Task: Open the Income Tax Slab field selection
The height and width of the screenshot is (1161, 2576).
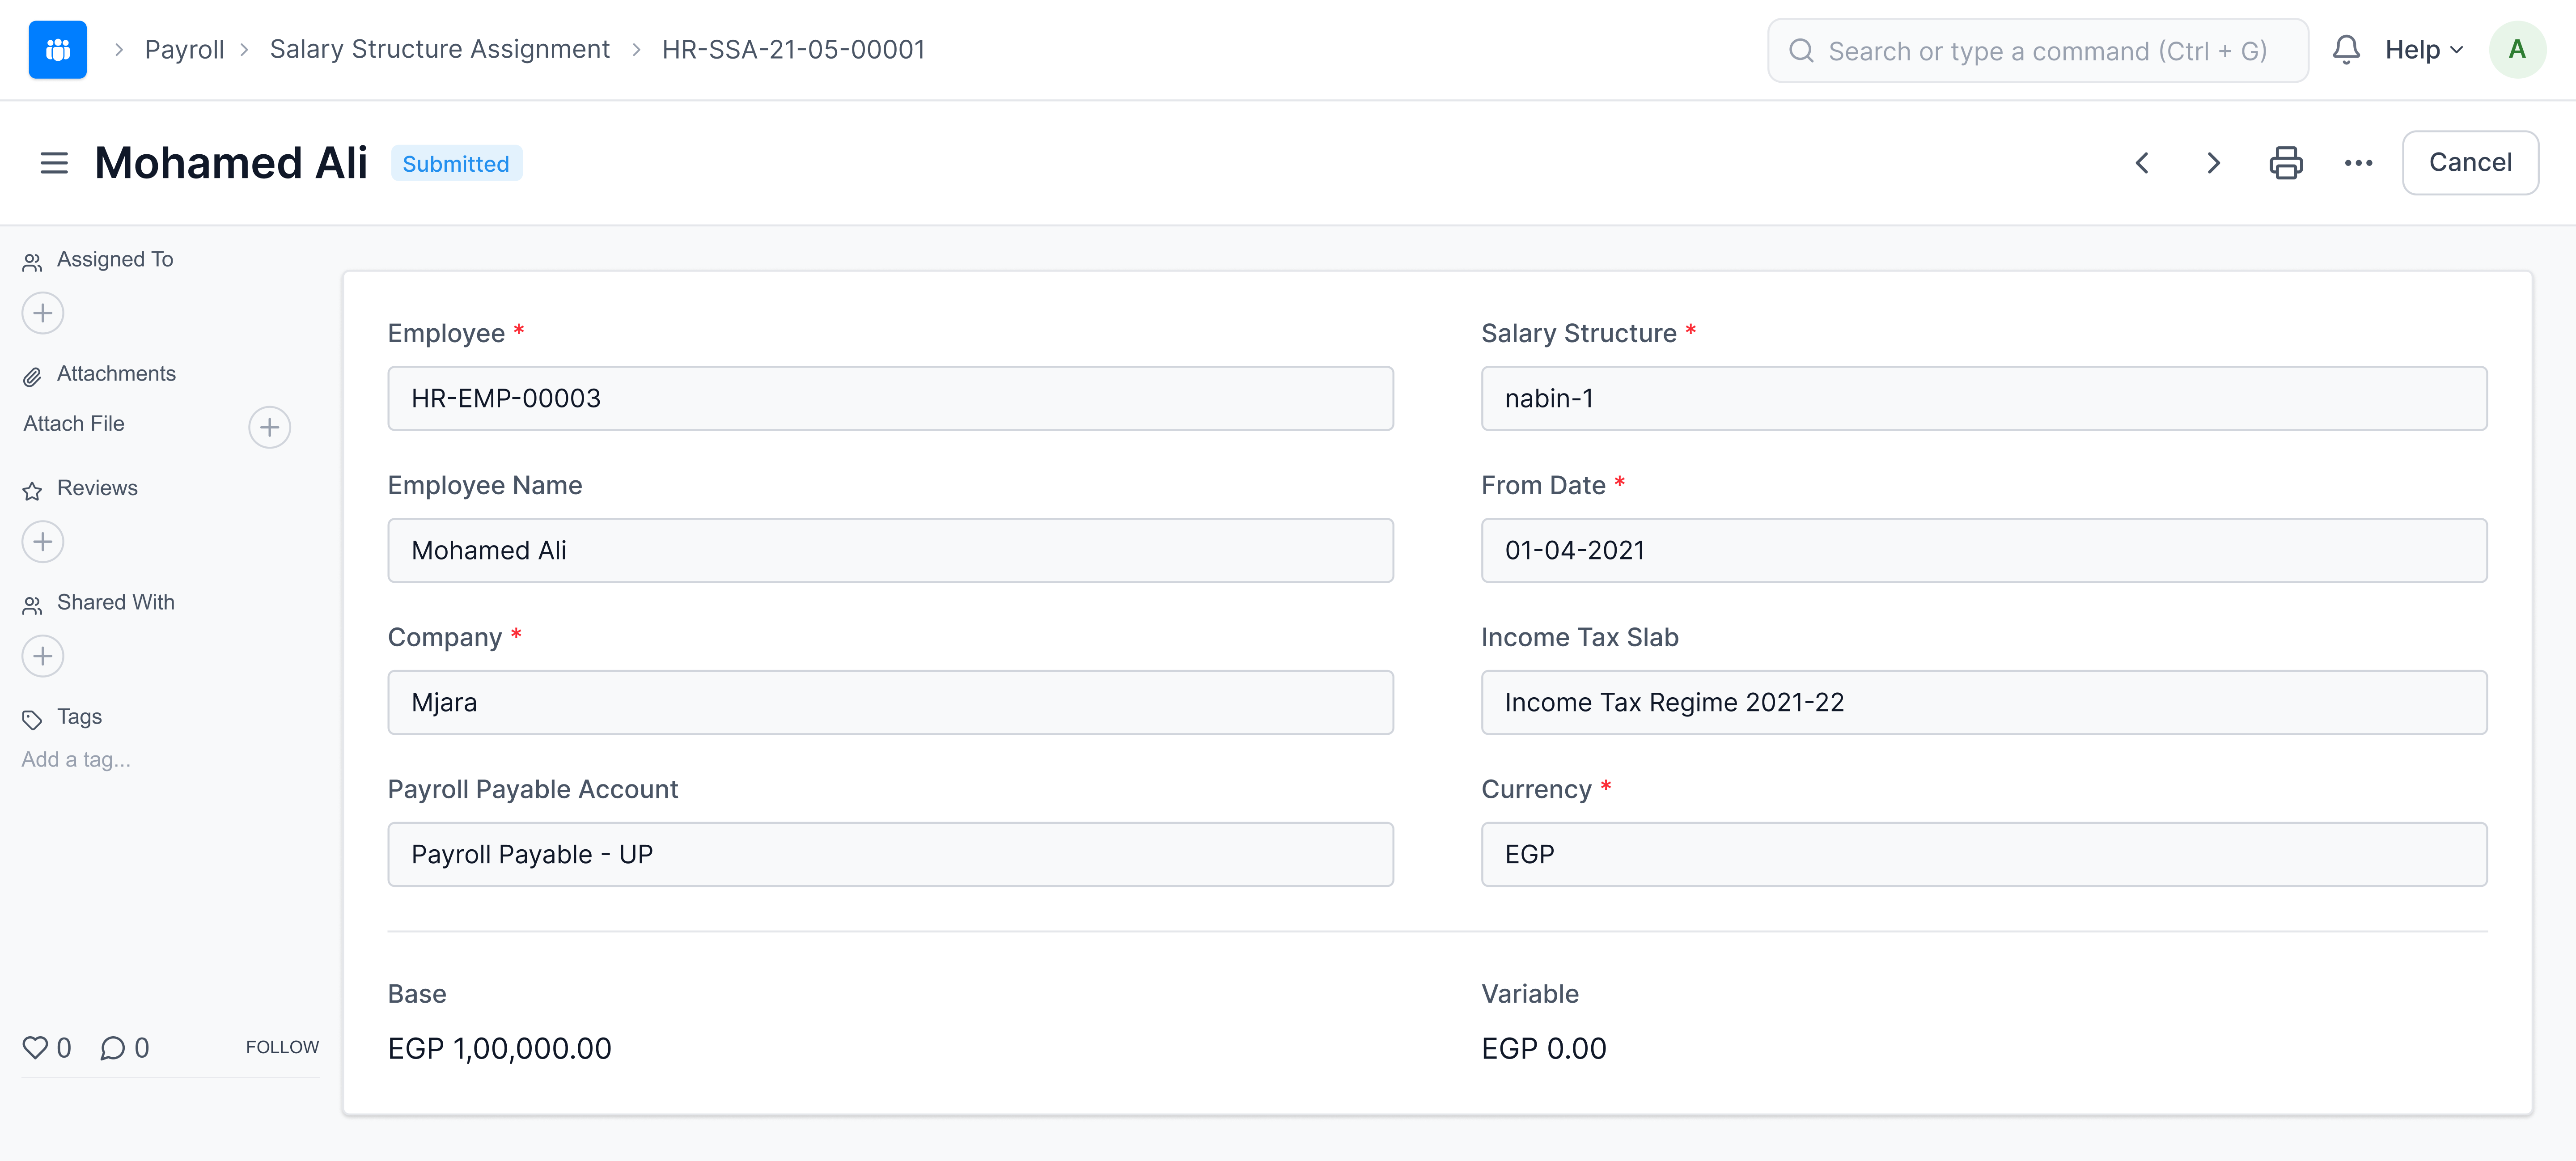Action: pos(1984,702)
